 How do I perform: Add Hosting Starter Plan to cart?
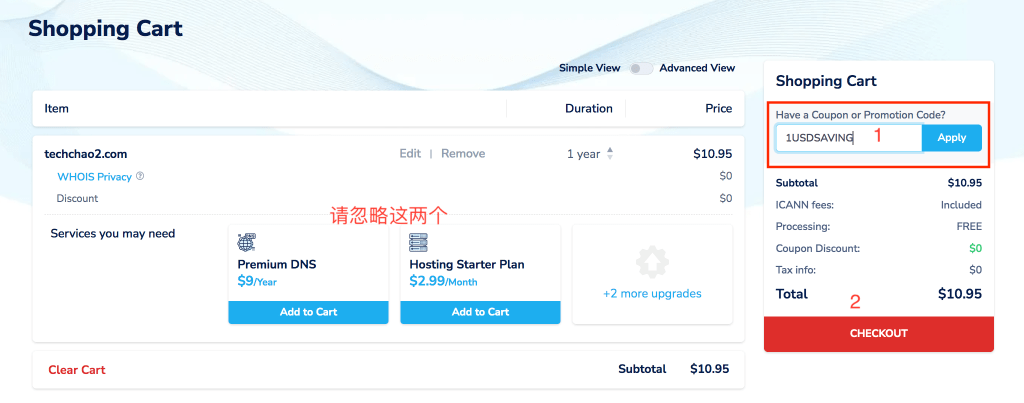(x=480, y=312)
